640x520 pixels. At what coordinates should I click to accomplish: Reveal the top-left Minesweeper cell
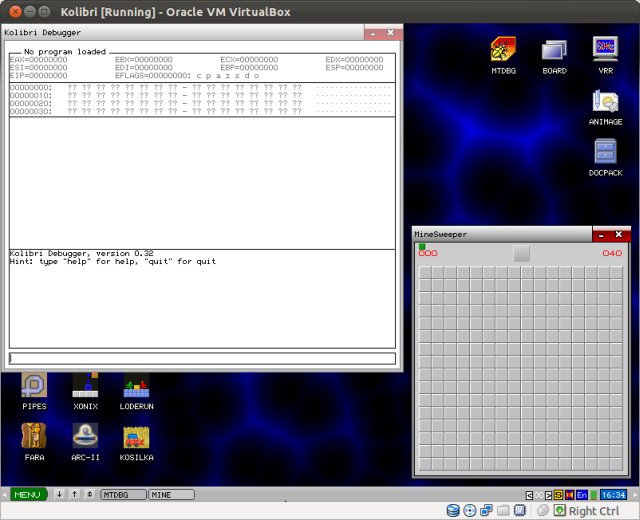tap(425, 273)
